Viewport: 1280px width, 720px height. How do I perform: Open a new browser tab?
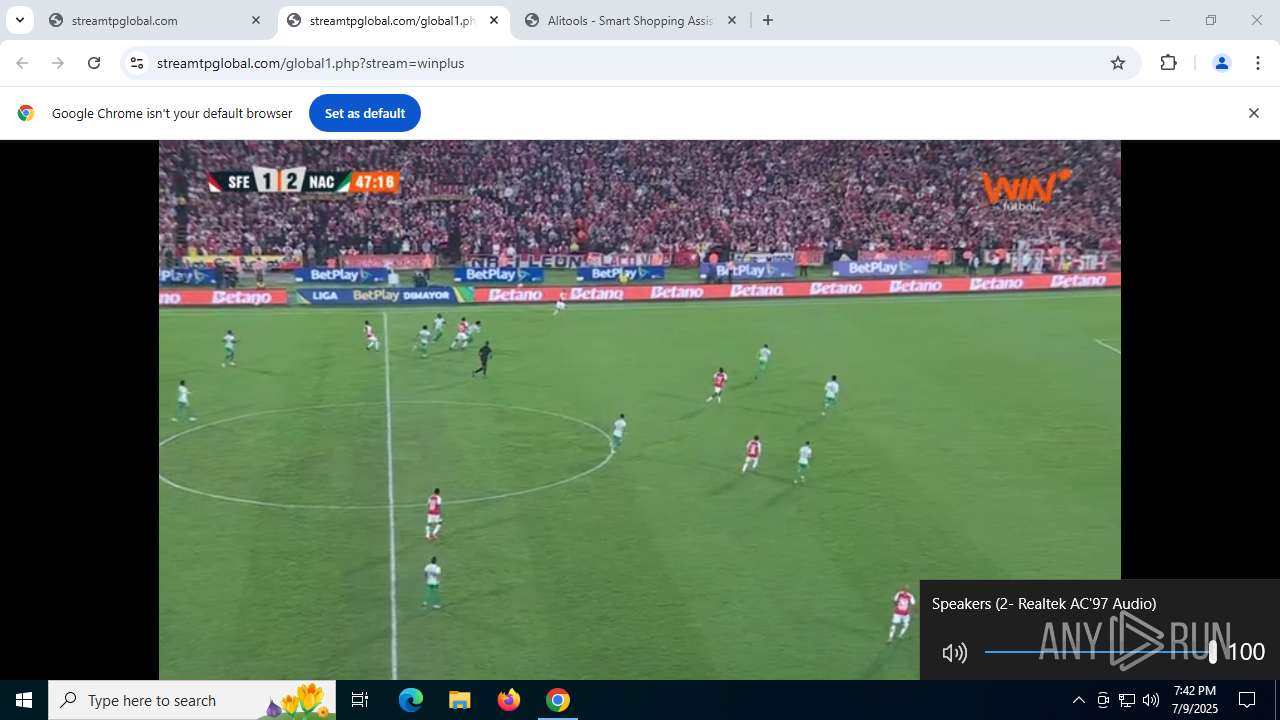click(x=768, y=20)
